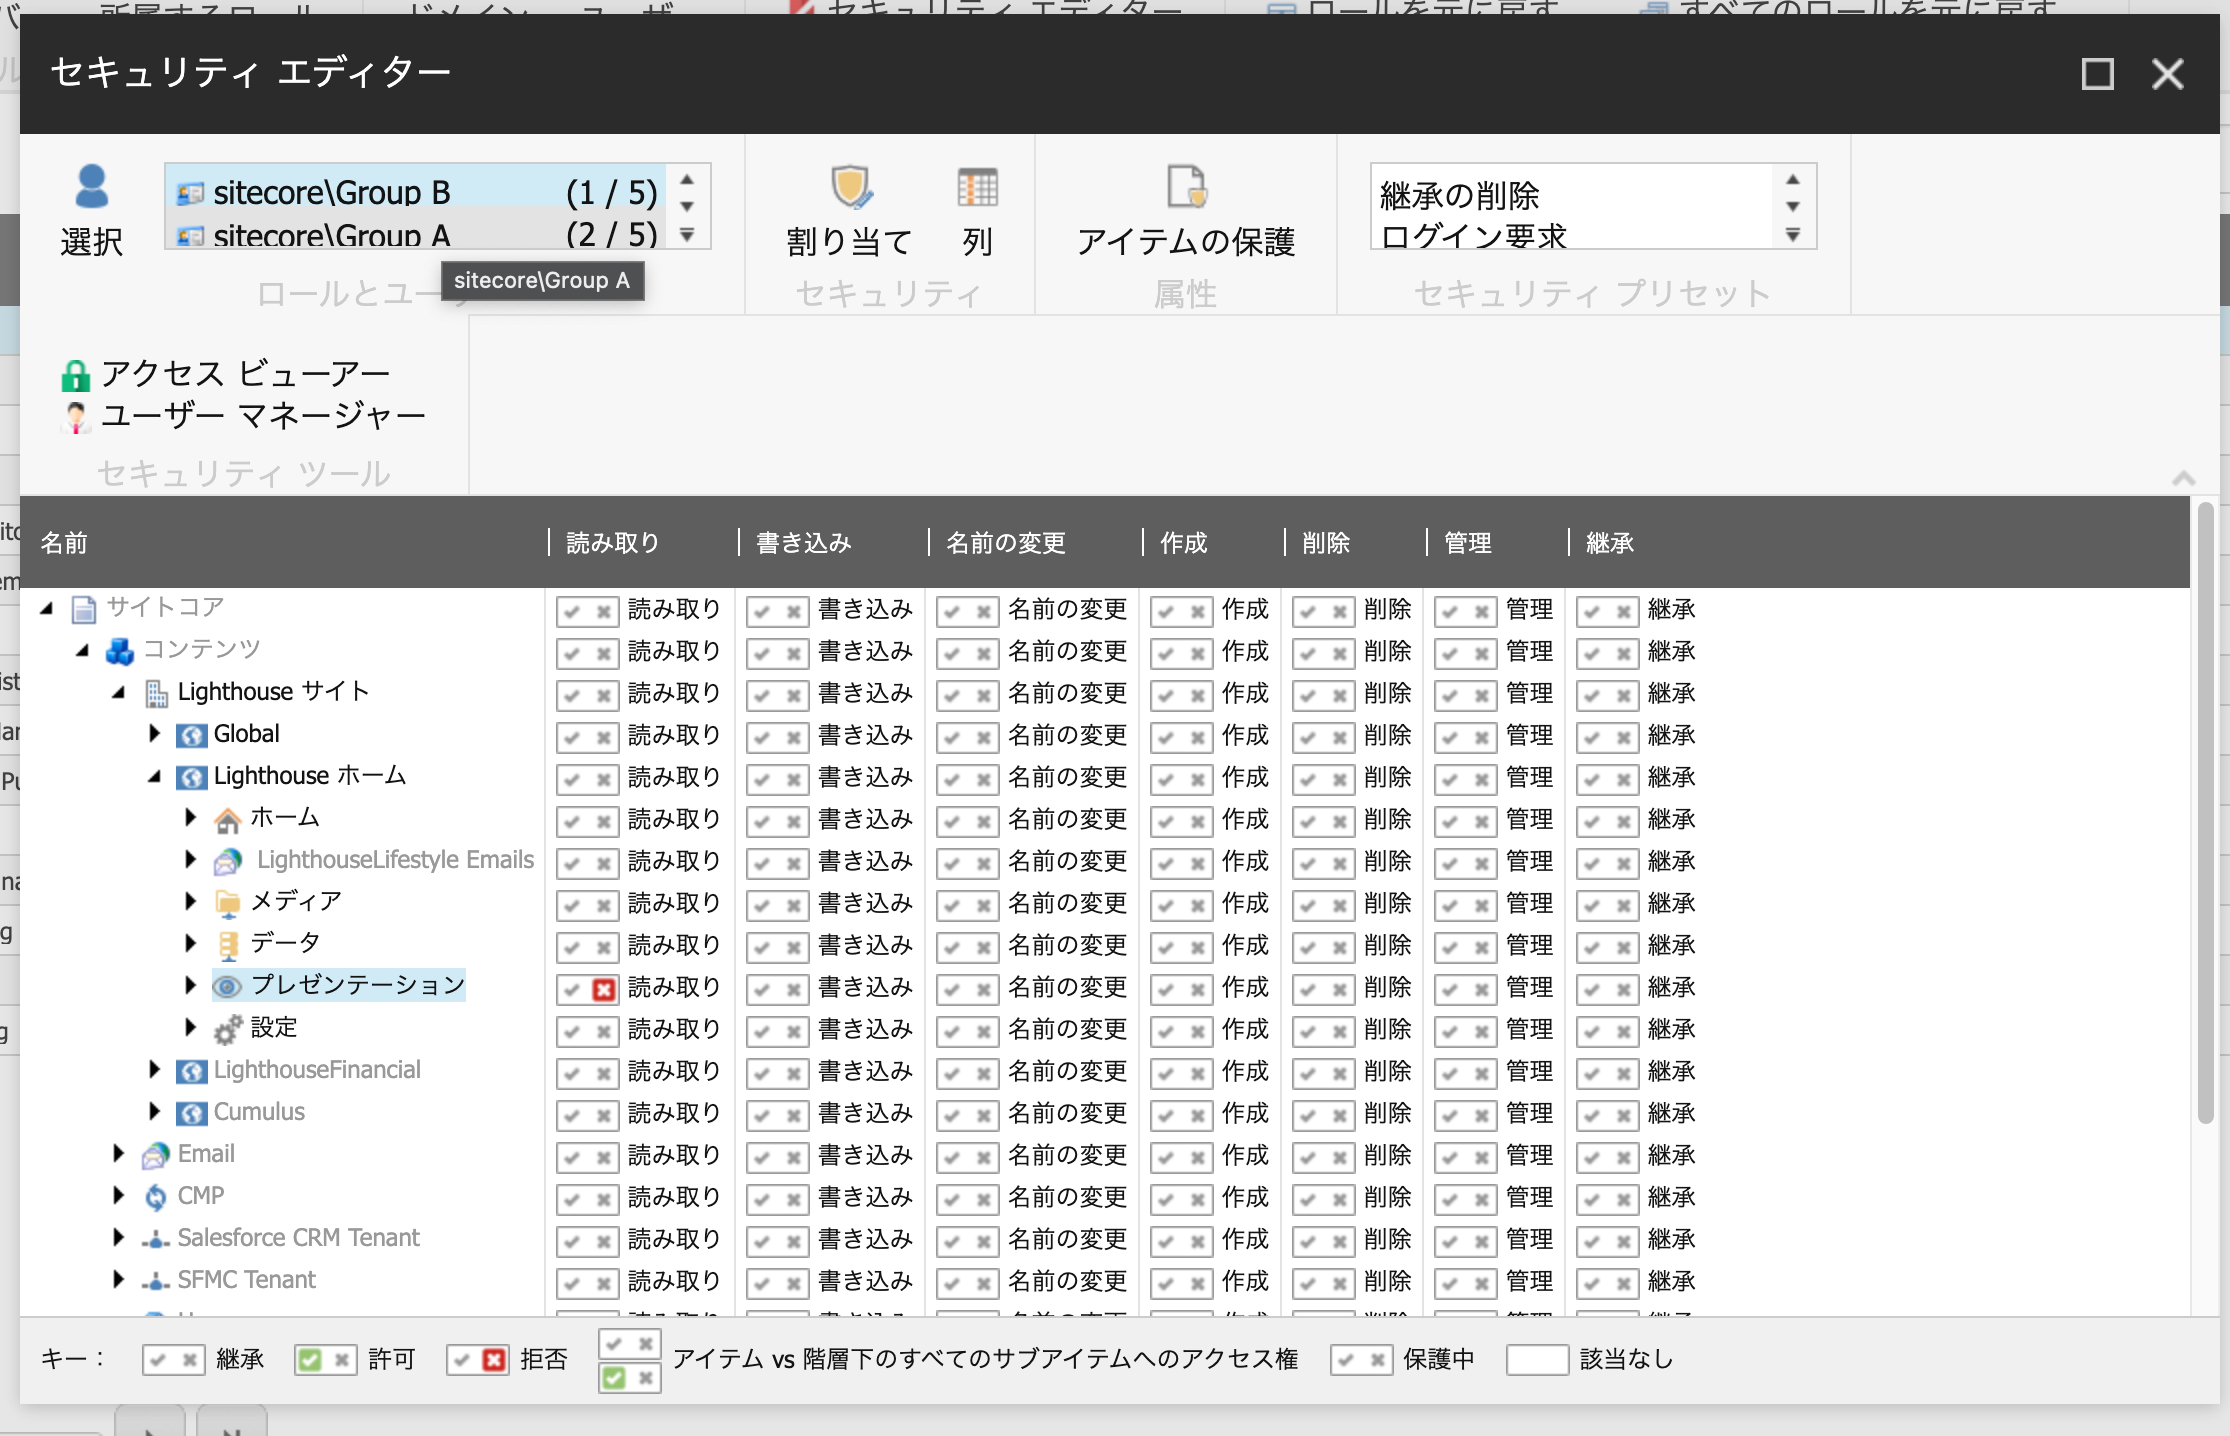Click the データ database icon
Image resolution: width=2230 pixels, height=1436 pixels.
228,945
